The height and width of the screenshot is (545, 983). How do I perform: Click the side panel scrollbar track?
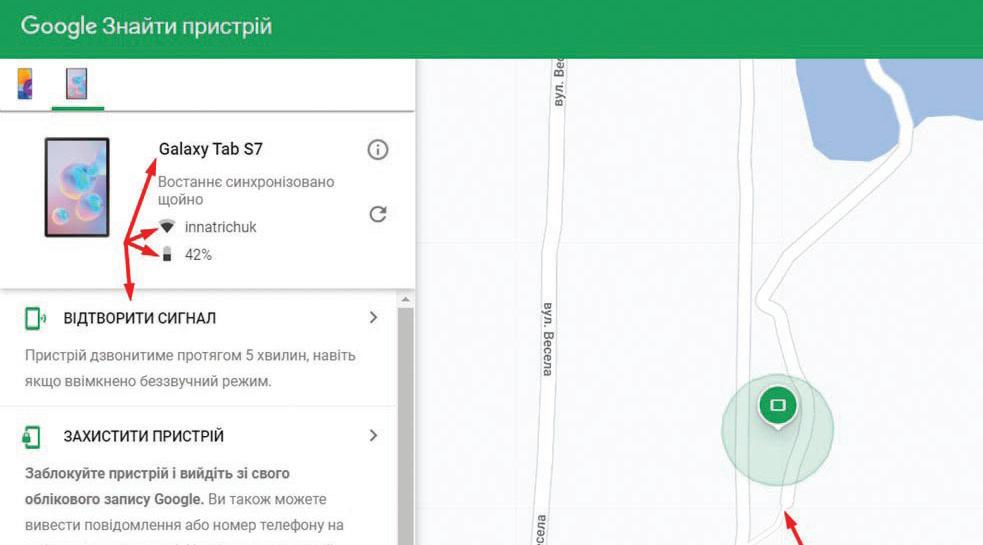click(x=406, y=426)
